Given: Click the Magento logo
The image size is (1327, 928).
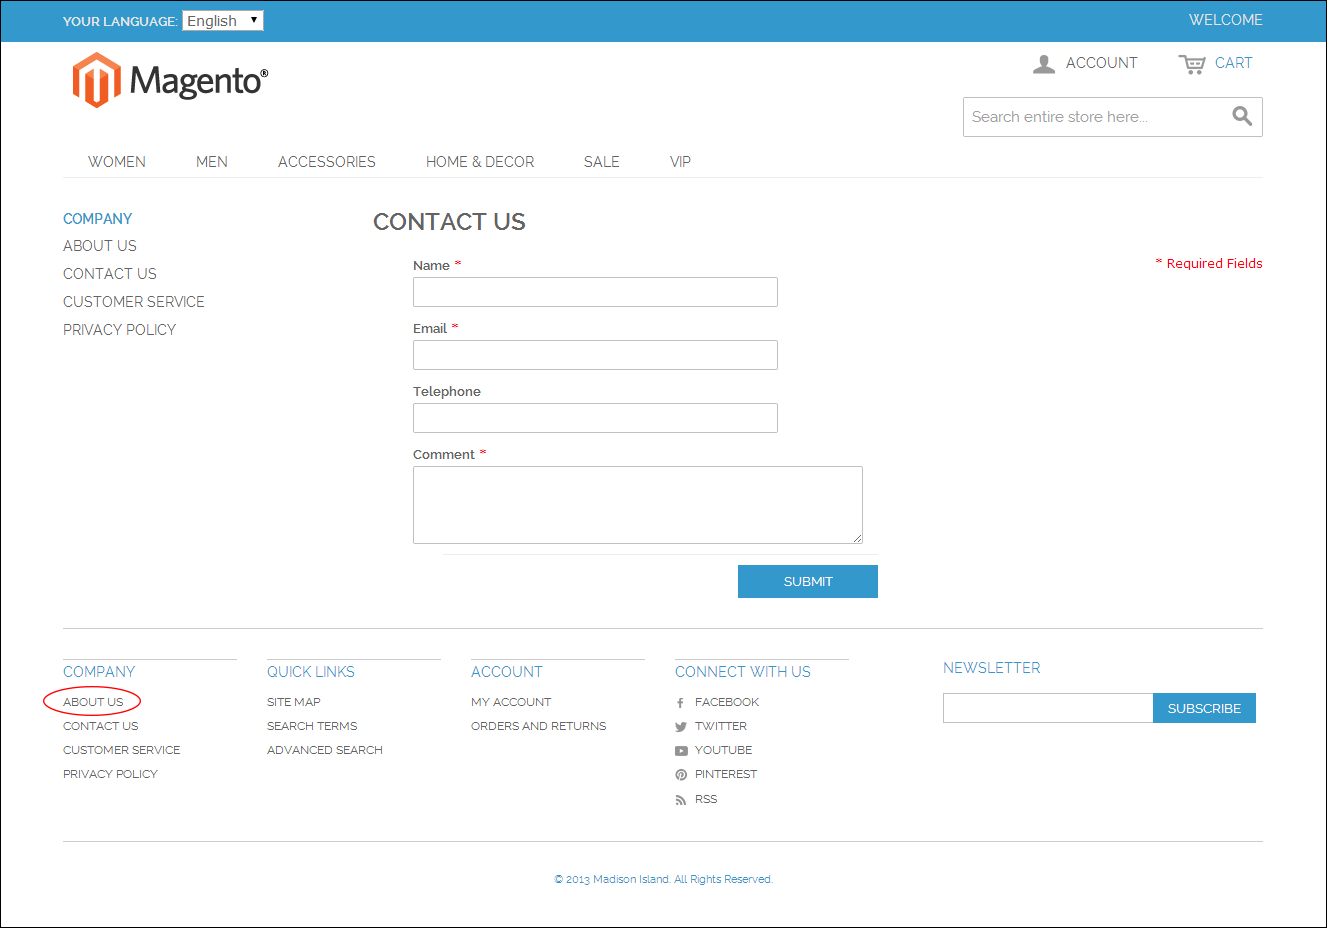Looking at the screenshot, I should point(170,80).
